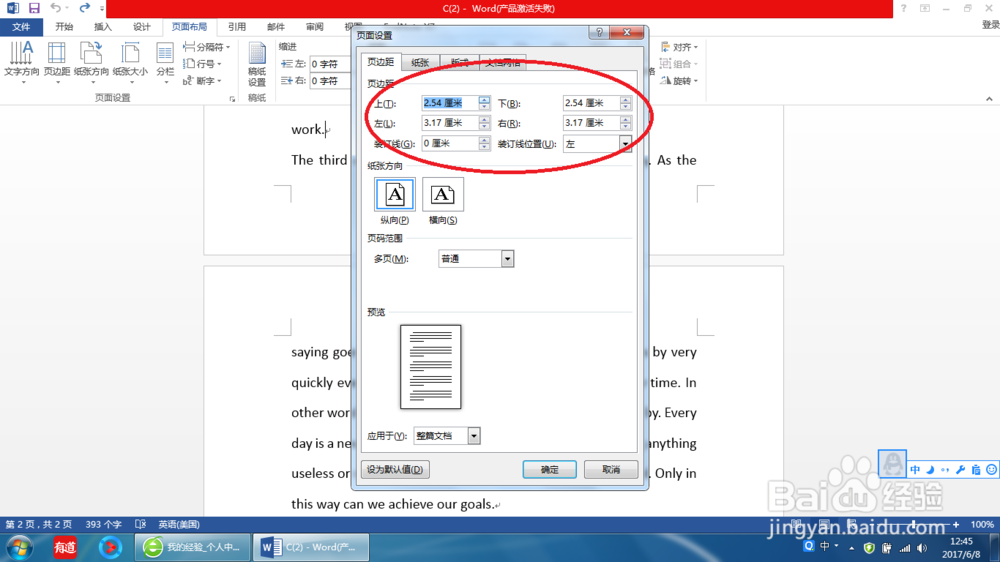The width and height of the screenshot is (1000, 562).
Task: Click page count in status bar
Action: tap(39, 524)
